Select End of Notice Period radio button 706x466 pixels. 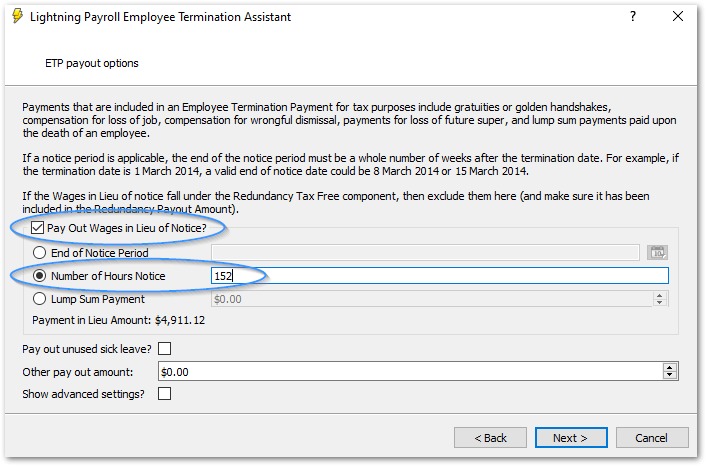pyautogui.click(x=40, y=253)
